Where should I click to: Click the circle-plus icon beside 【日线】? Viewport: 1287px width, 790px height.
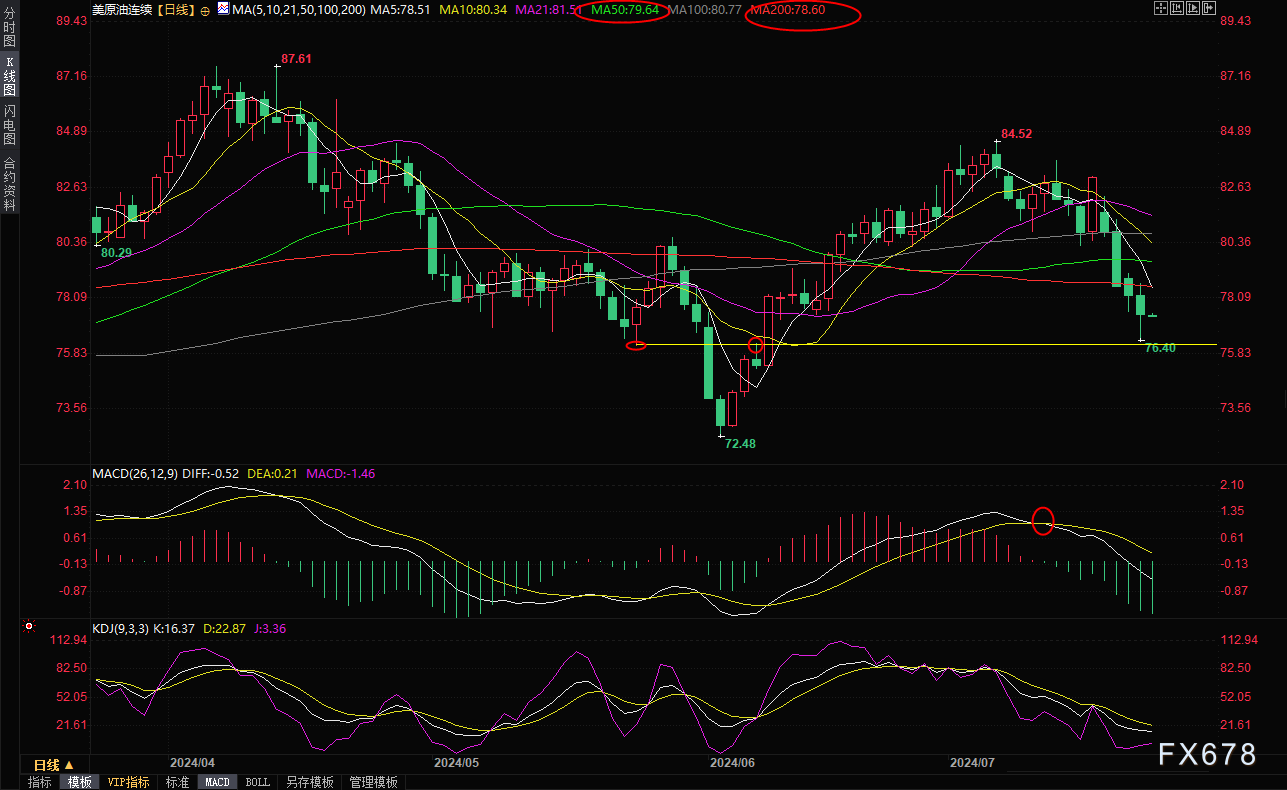click(x=205, y=10)
